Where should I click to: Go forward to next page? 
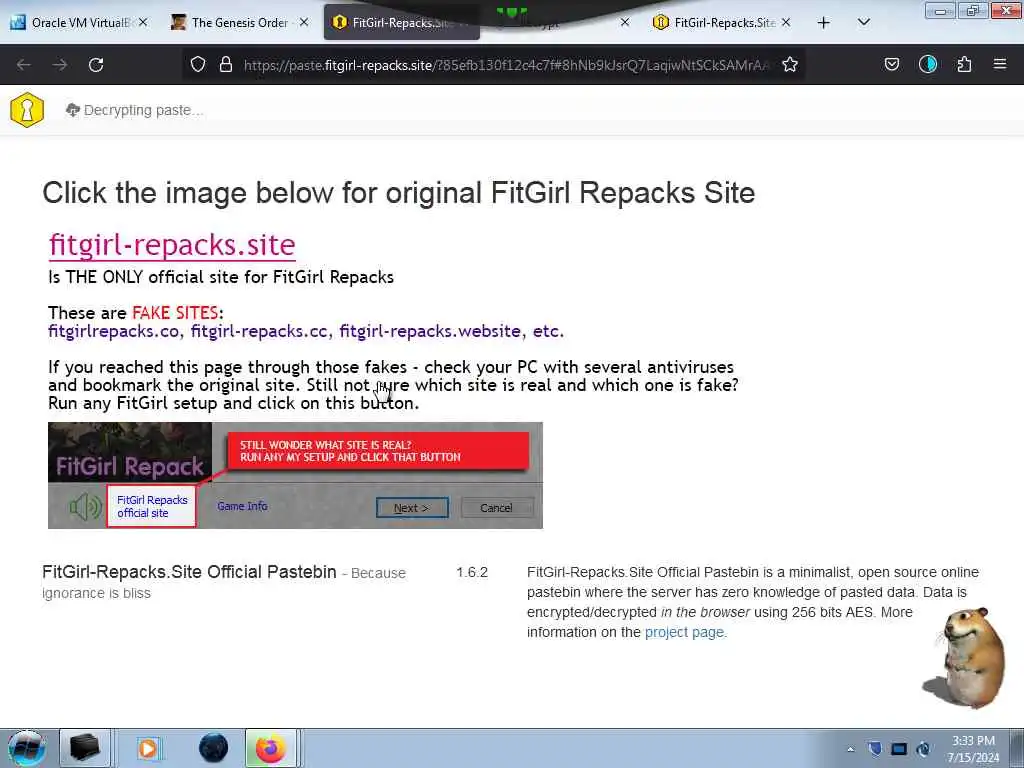(60, 65)
